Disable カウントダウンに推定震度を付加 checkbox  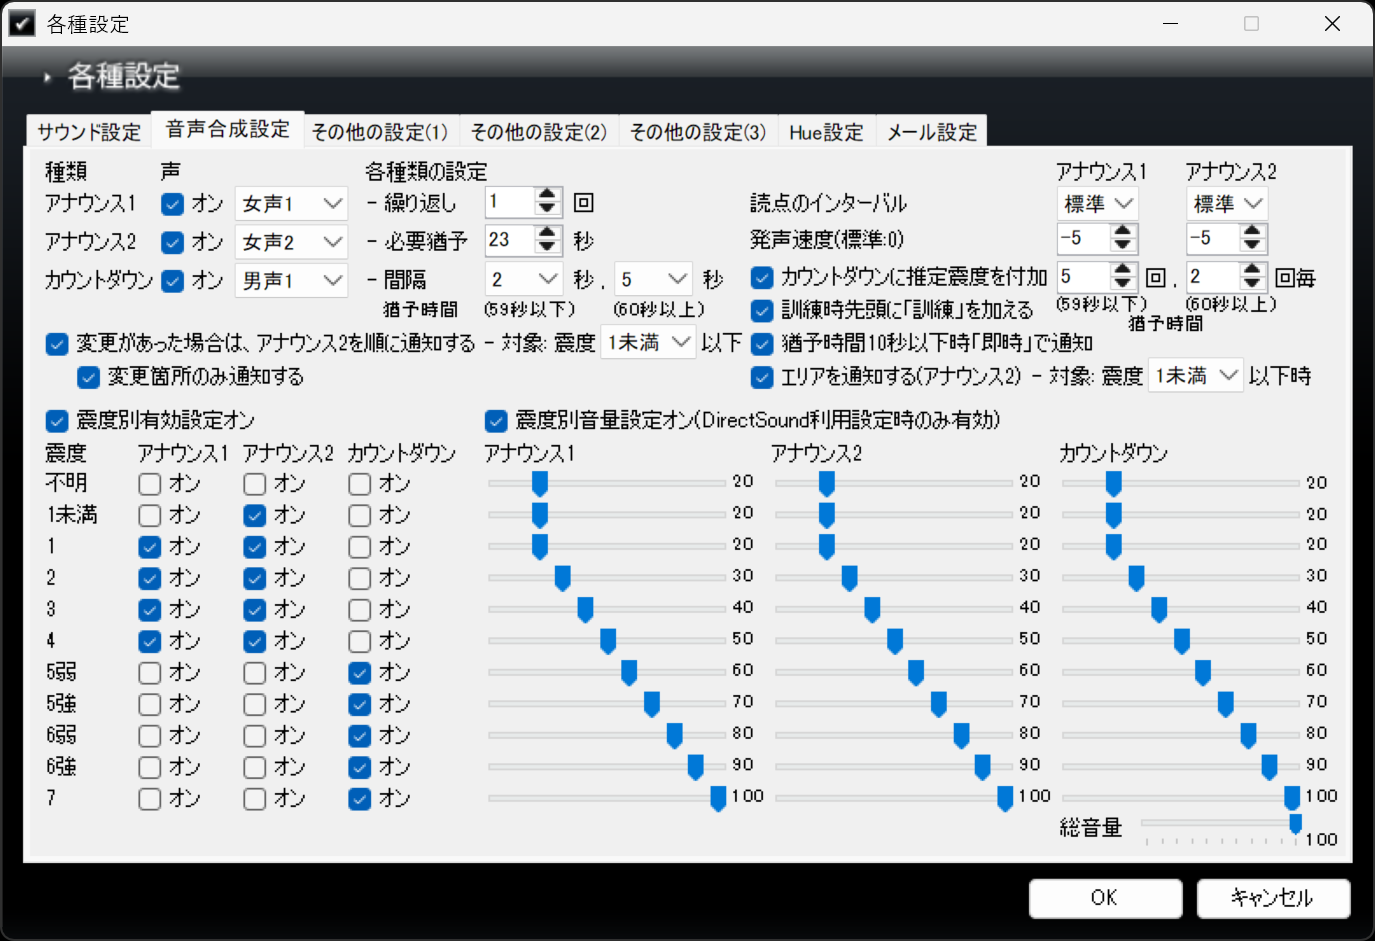point(762,277)
